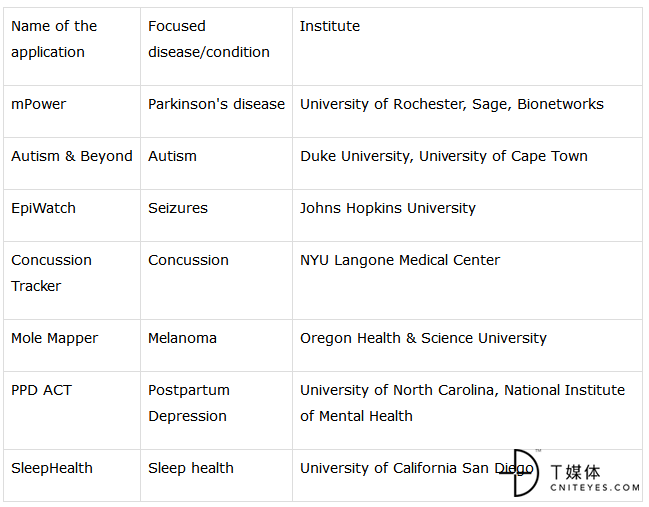Click the T媒体 logo icon watermark
Image resolution: width=649 pixels, height=507 pixels.
[x=520, y=473]
